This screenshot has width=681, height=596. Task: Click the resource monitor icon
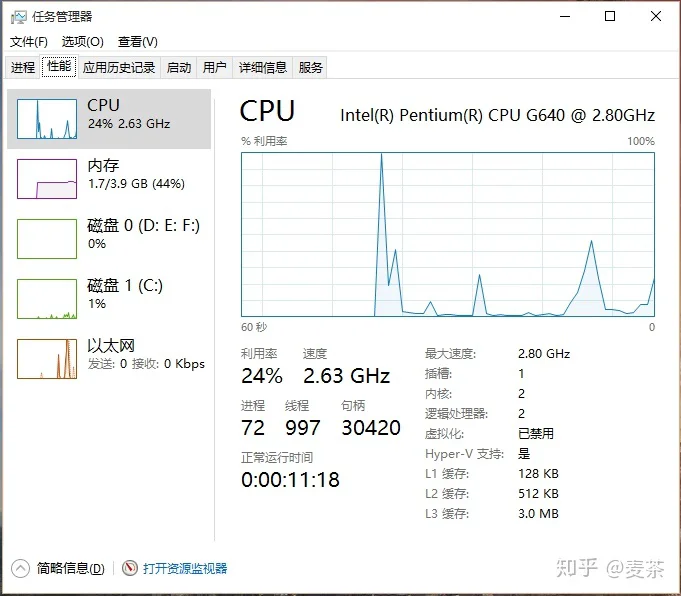129,568
